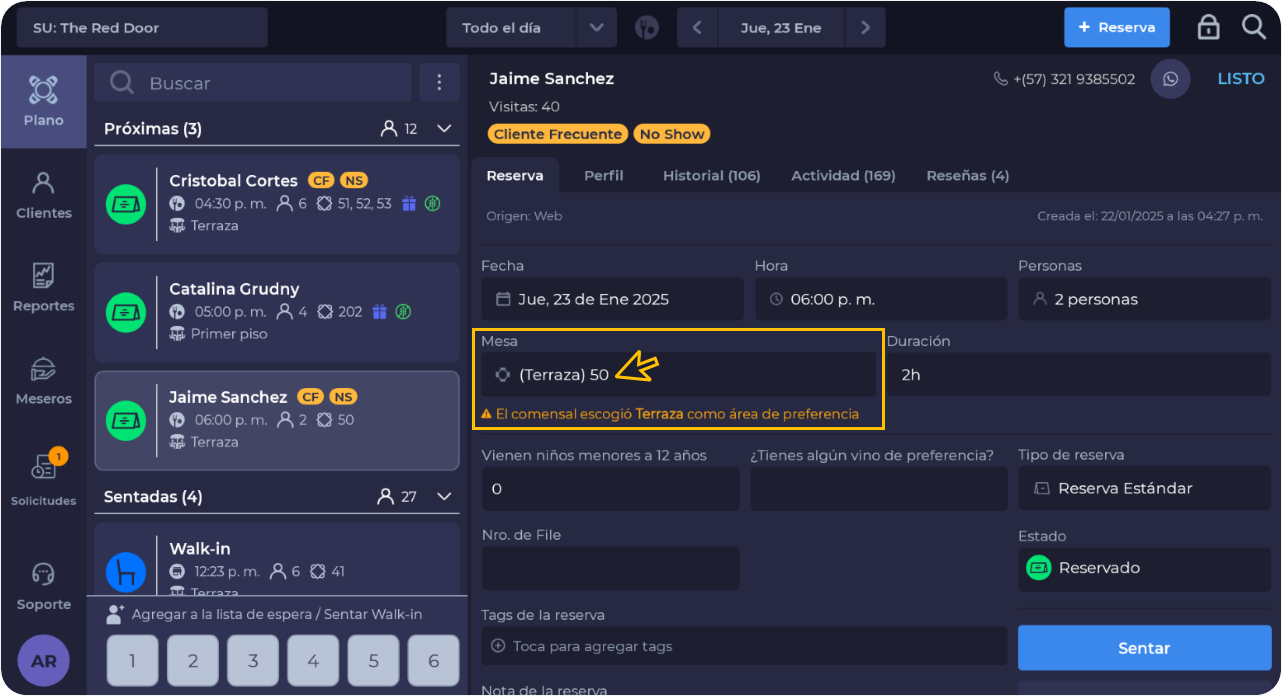Open the Historial (106) tab
Image resolution: width=1282 pixels, height=696 pixels.
[711, 176]
